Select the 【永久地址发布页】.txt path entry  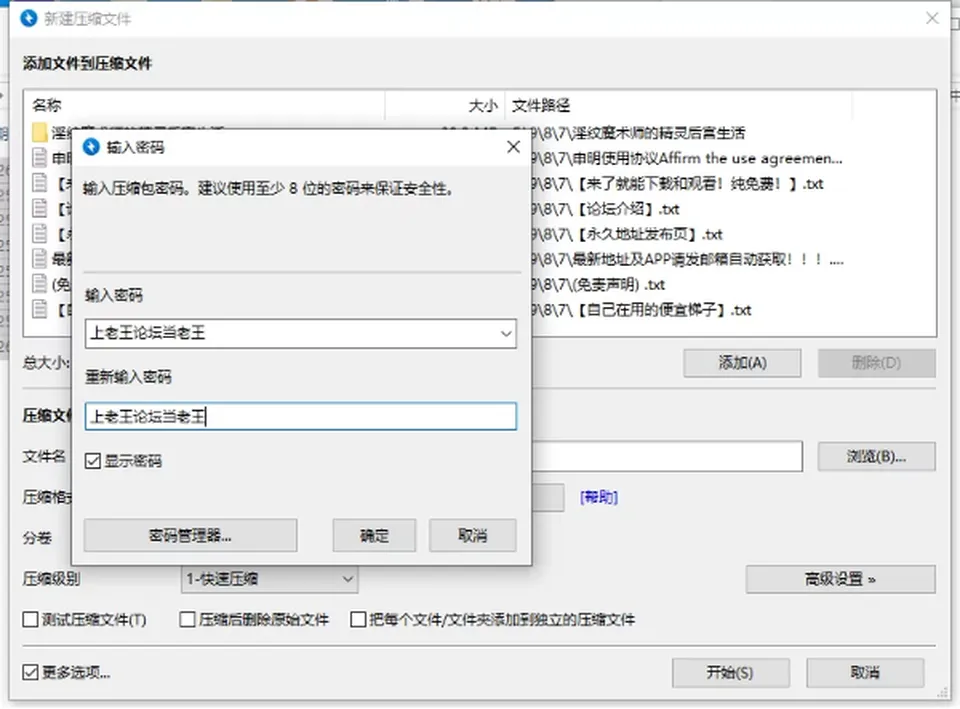pos(628,233)
